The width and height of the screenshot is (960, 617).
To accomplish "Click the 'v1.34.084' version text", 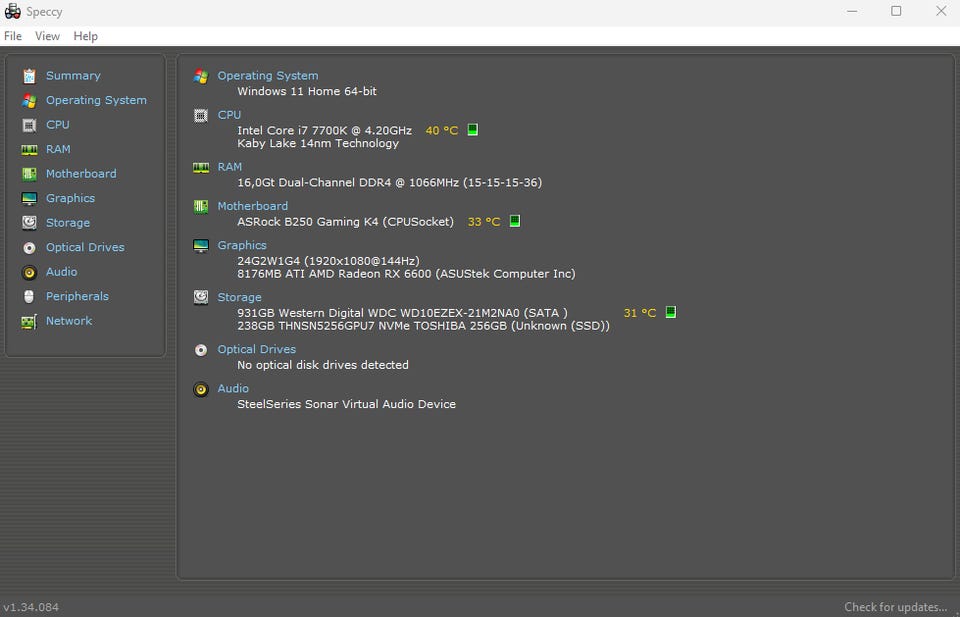I will [31, 607].
